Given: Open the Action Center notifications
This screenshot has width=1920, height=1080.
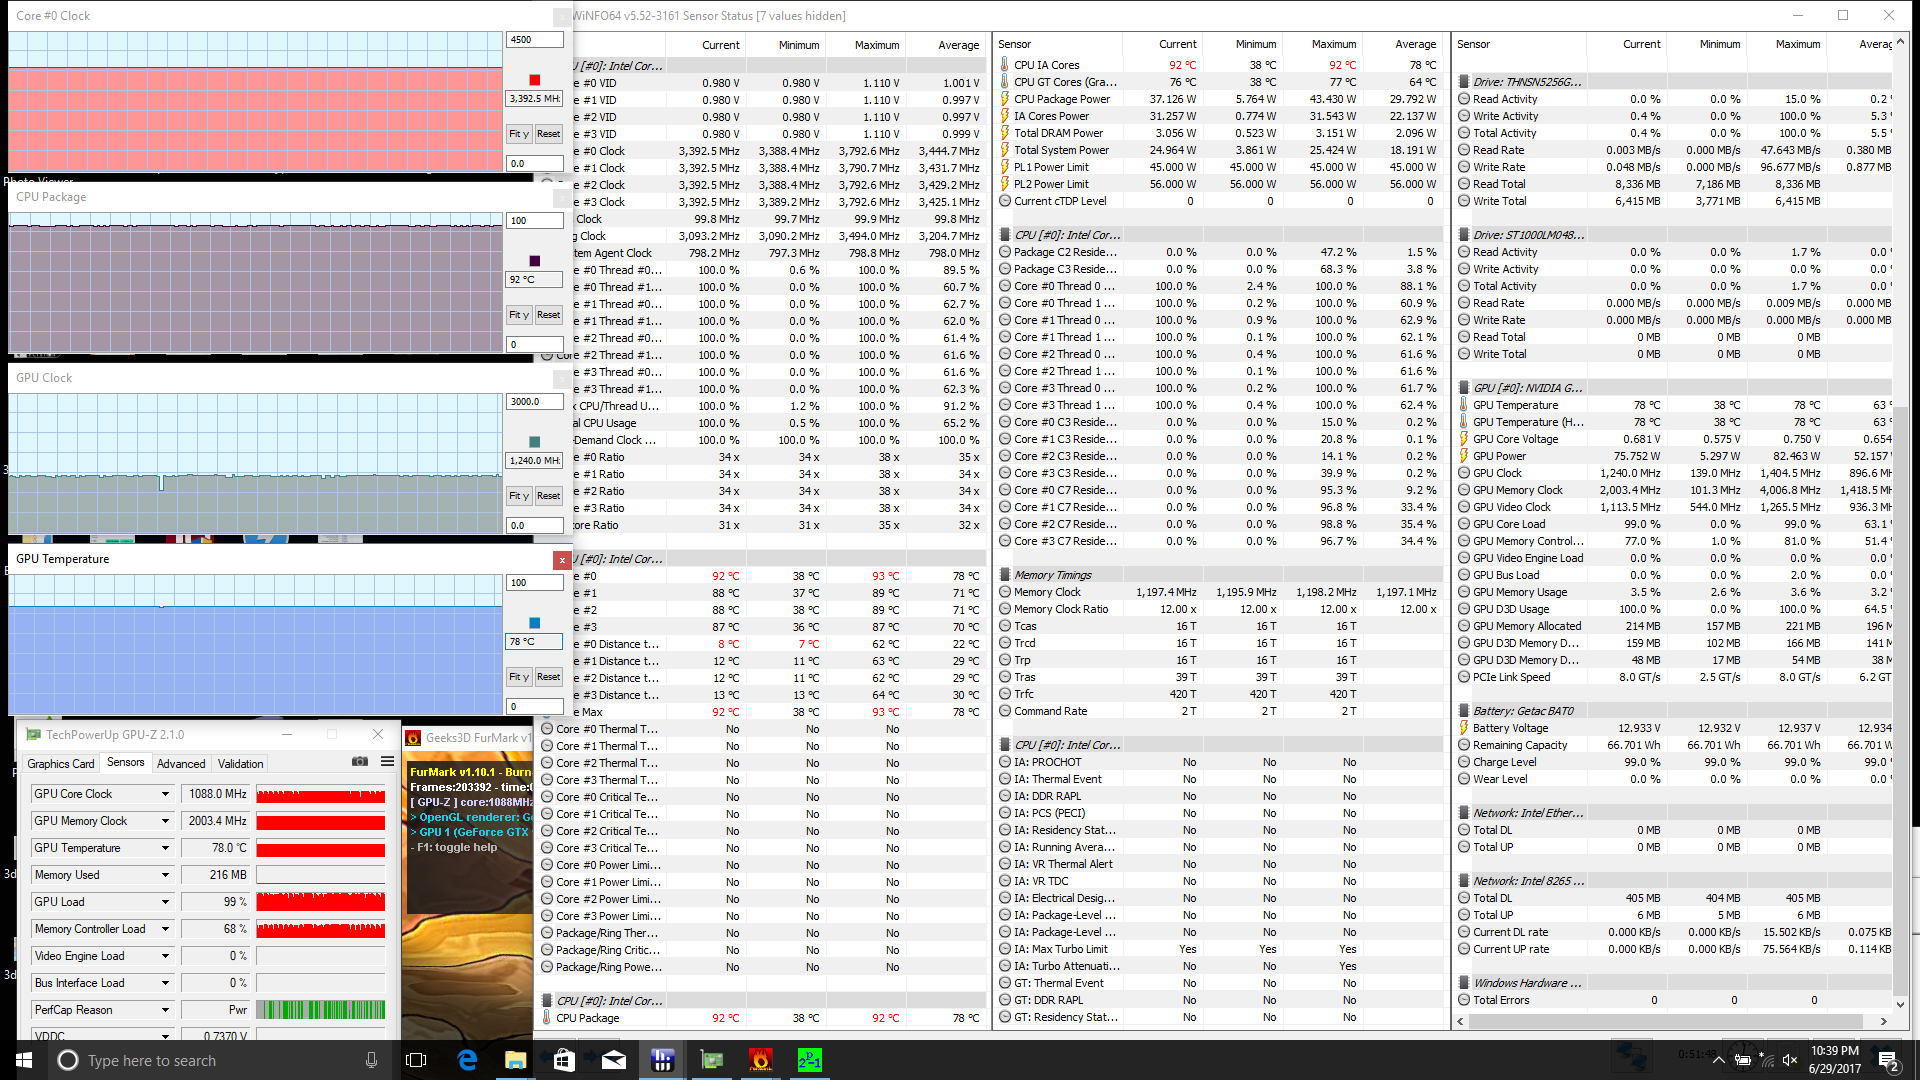Looking at the screenshot, I should (1890, 1061).
